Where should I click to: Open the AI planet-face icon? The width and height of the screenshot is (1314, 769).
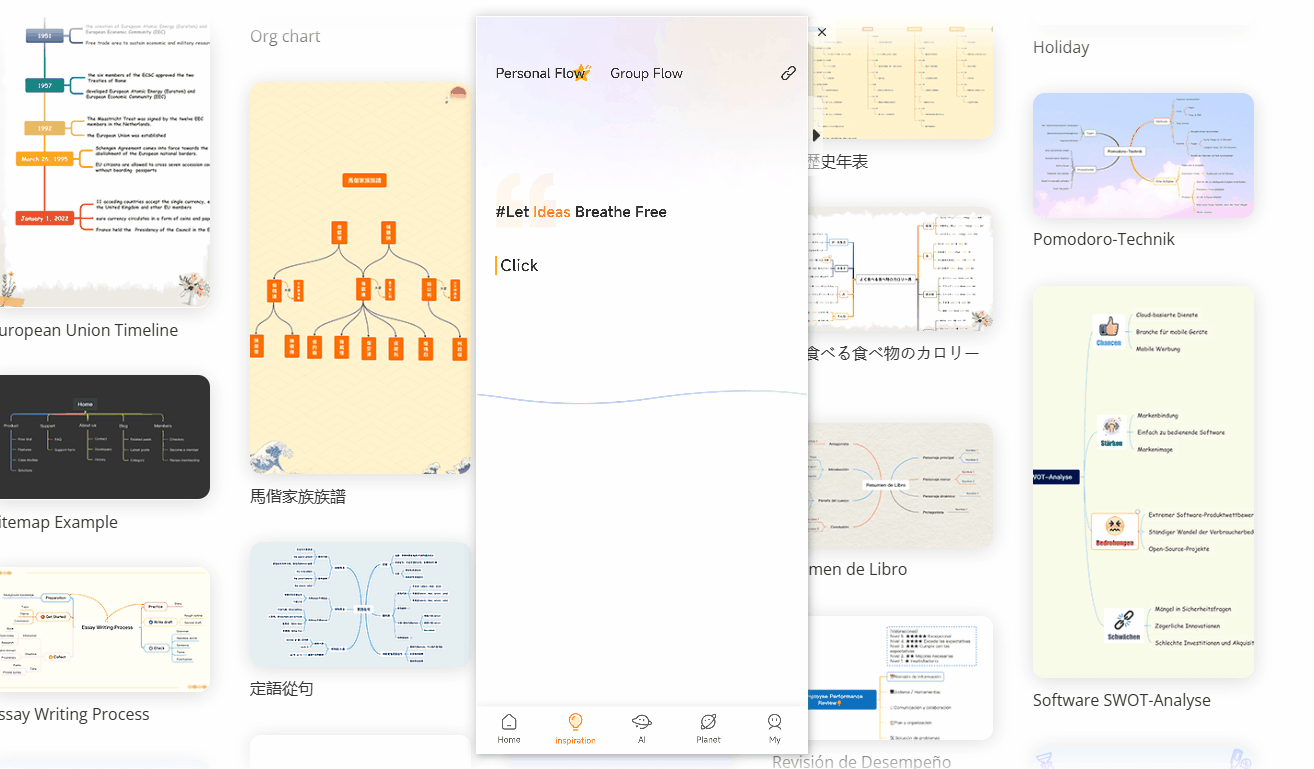(x=641, y=728)
